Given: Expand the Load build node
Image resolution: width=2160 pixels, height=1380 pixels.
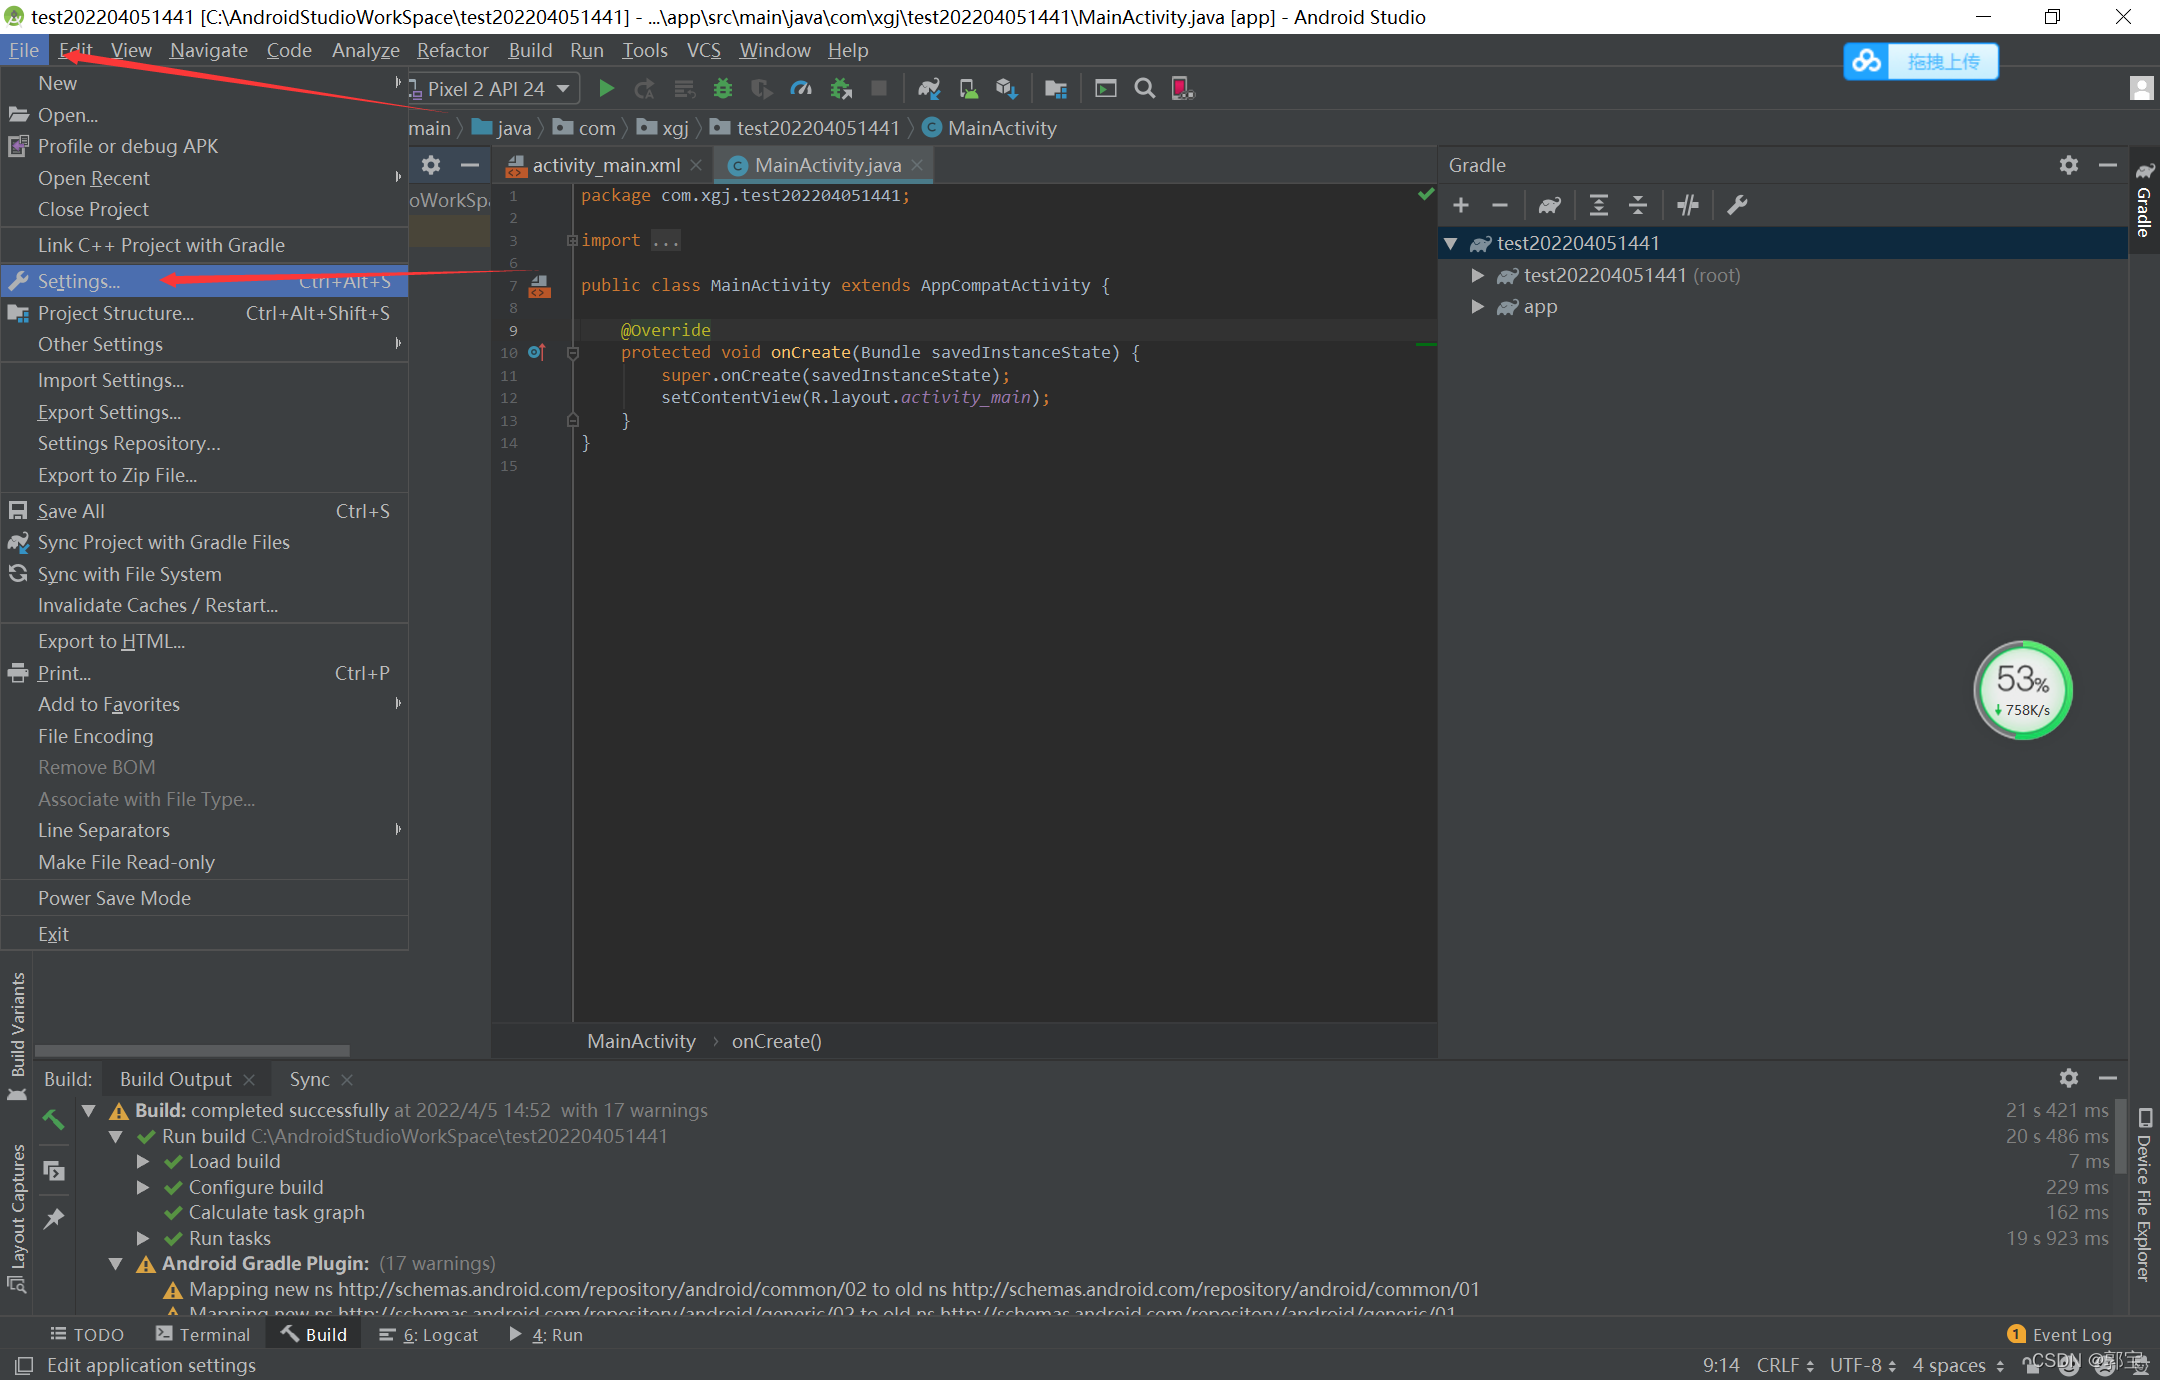Looking at the screenshot, I should (x=143, y=1161).
